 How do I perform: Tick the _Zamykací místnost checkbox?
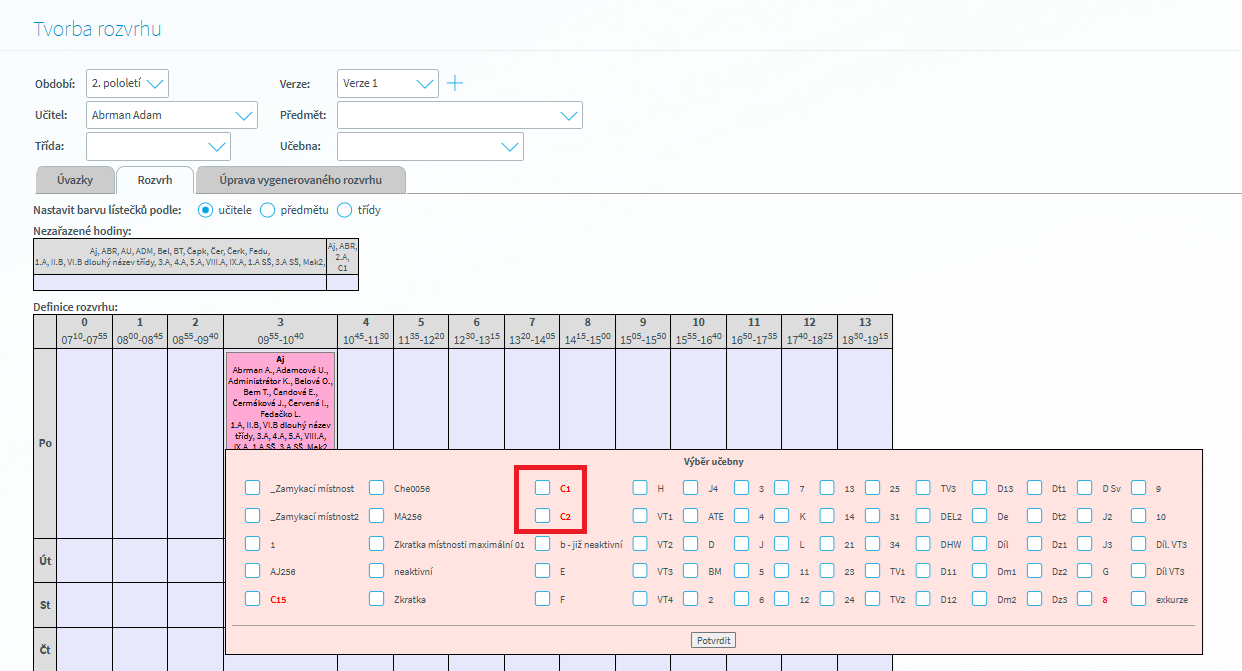252,488
